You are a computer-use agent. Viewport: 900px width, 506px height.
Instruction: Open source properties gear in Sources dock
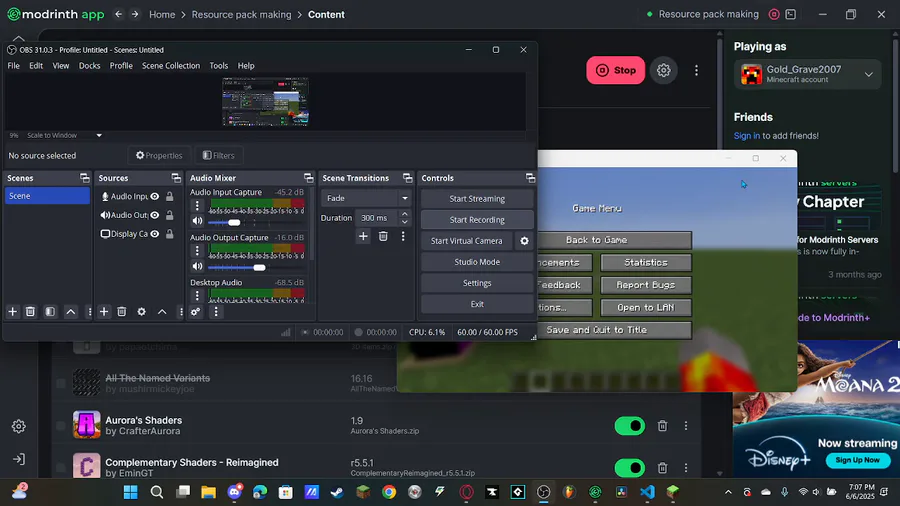click(x=141, y=312)
